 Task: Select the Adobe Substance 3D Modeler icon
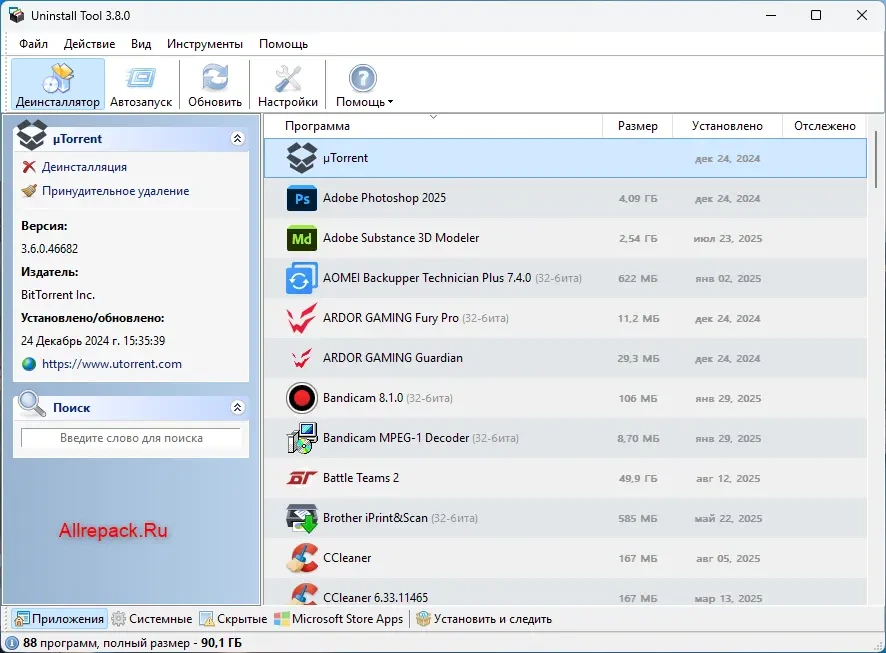(x=302, y=238)
